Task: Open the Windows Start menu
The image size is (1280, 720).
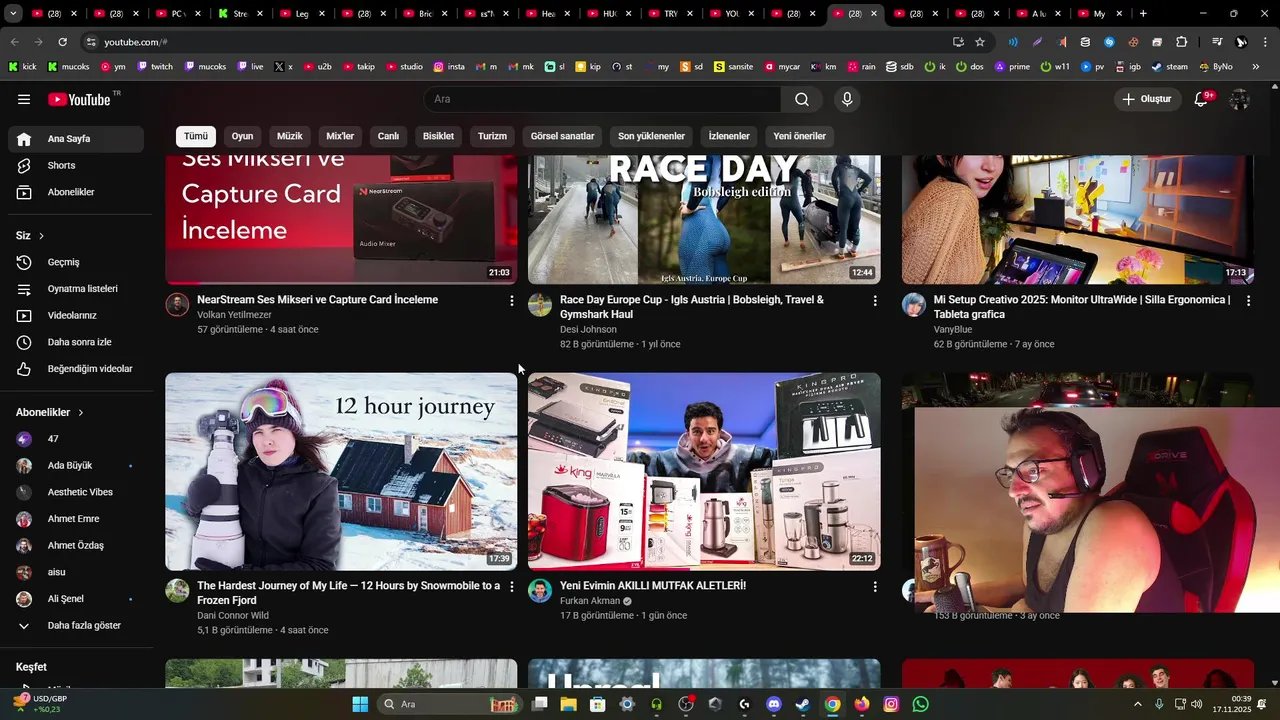Action: pos(360,704)
